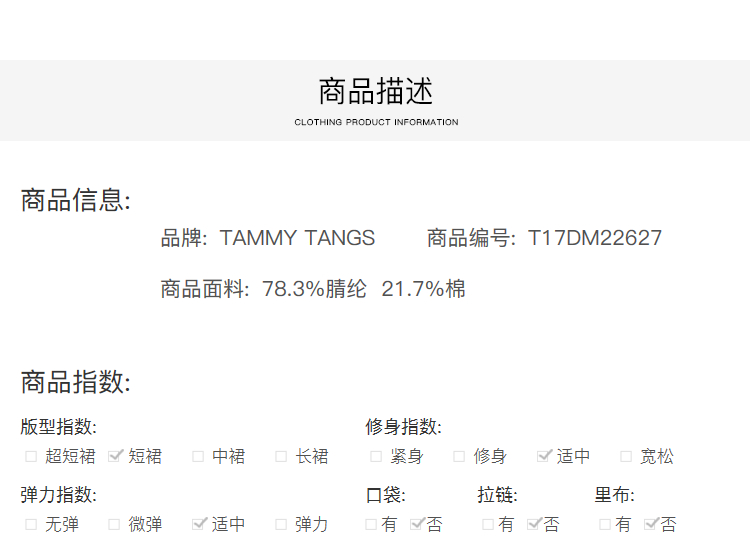Check the 无弹 checkbox
The height and width of the screenshot is (536, 750).
[x=31, y=524]
